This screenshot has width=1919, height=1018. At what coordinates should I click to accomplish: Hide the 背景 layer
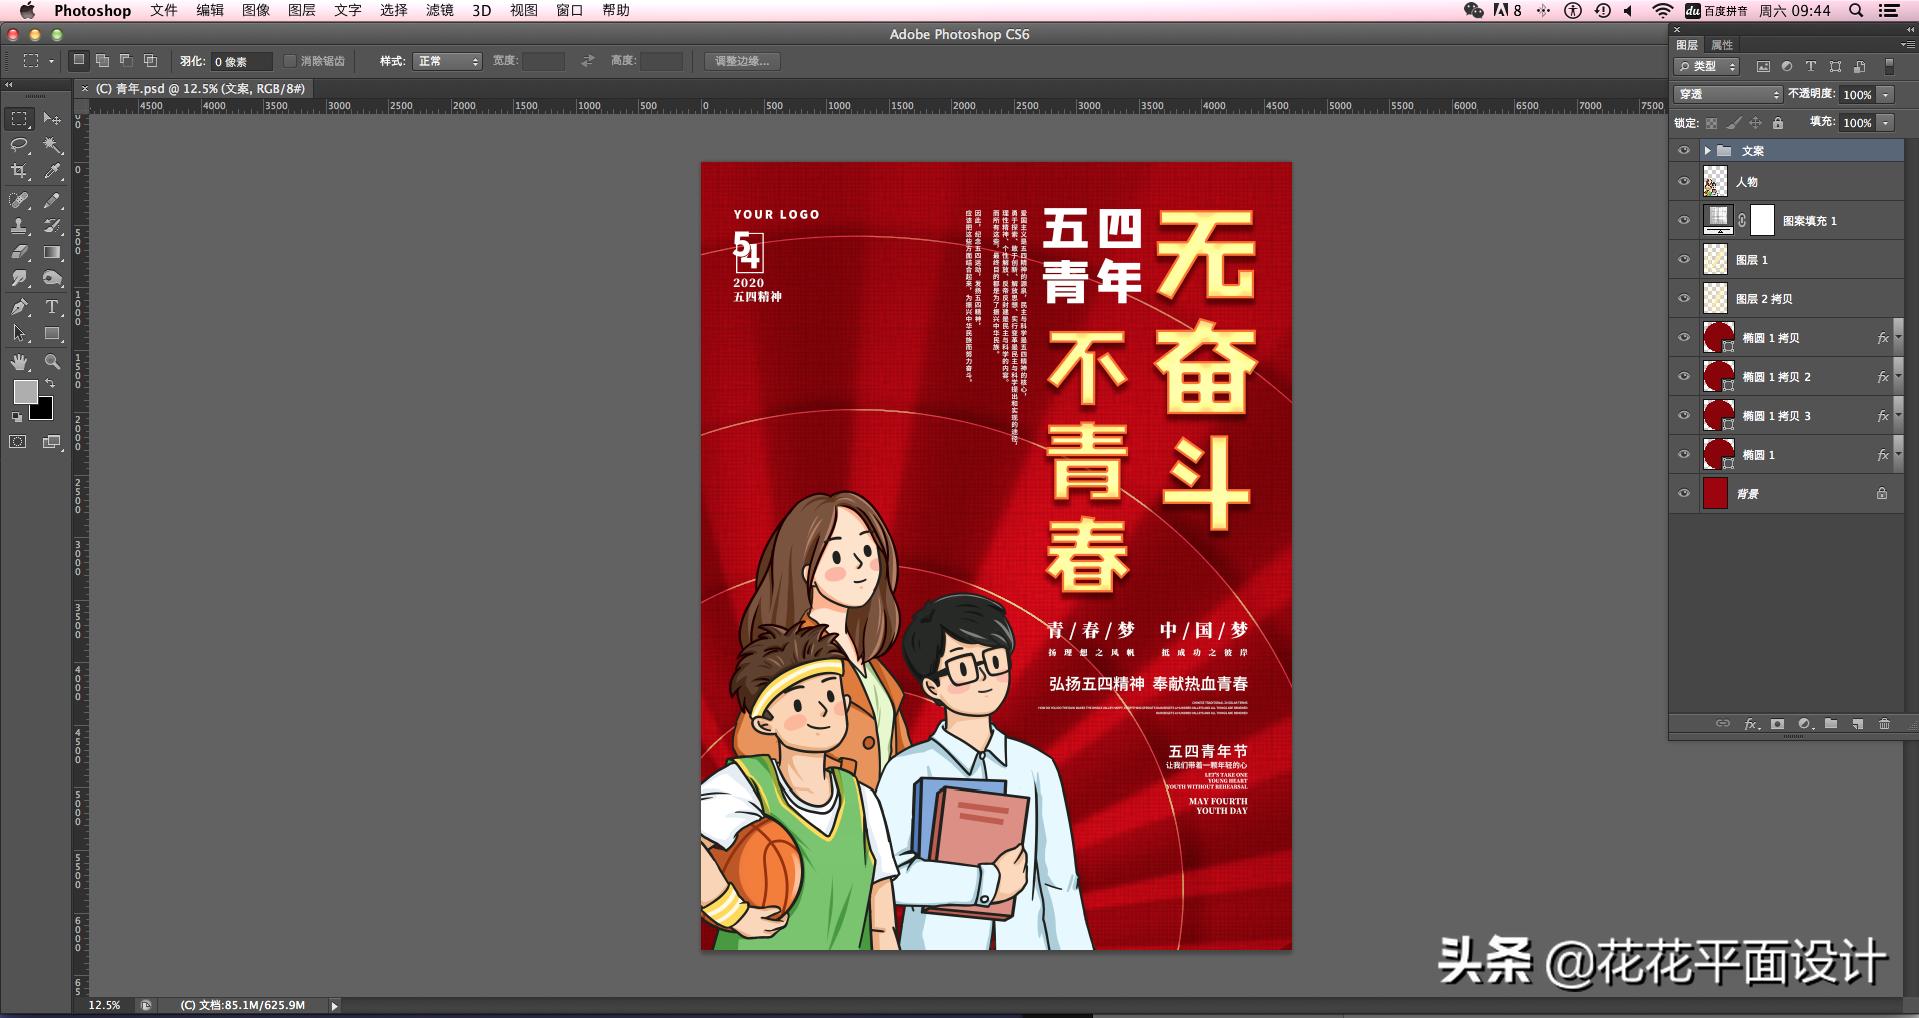pos(1684,493)
